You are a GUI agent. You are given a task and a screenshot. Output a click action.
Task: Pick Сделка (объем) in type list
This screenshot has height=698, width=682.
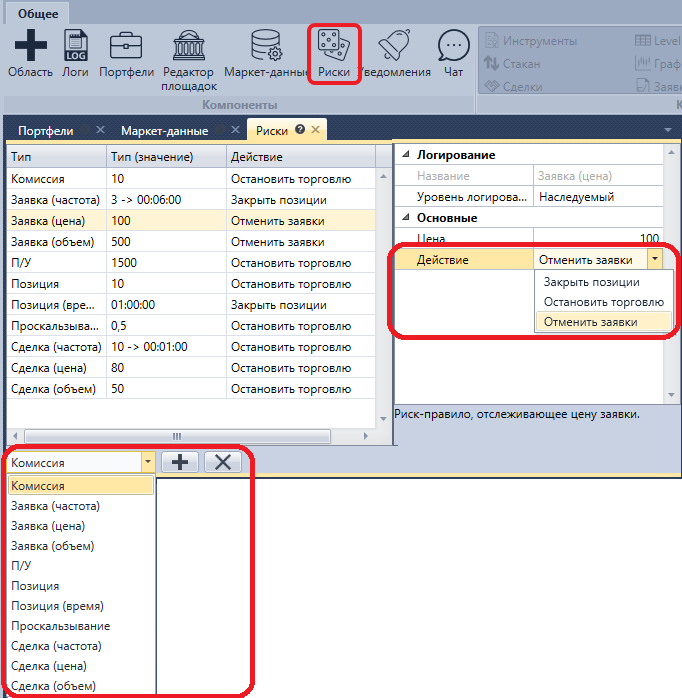coord(81,686)
